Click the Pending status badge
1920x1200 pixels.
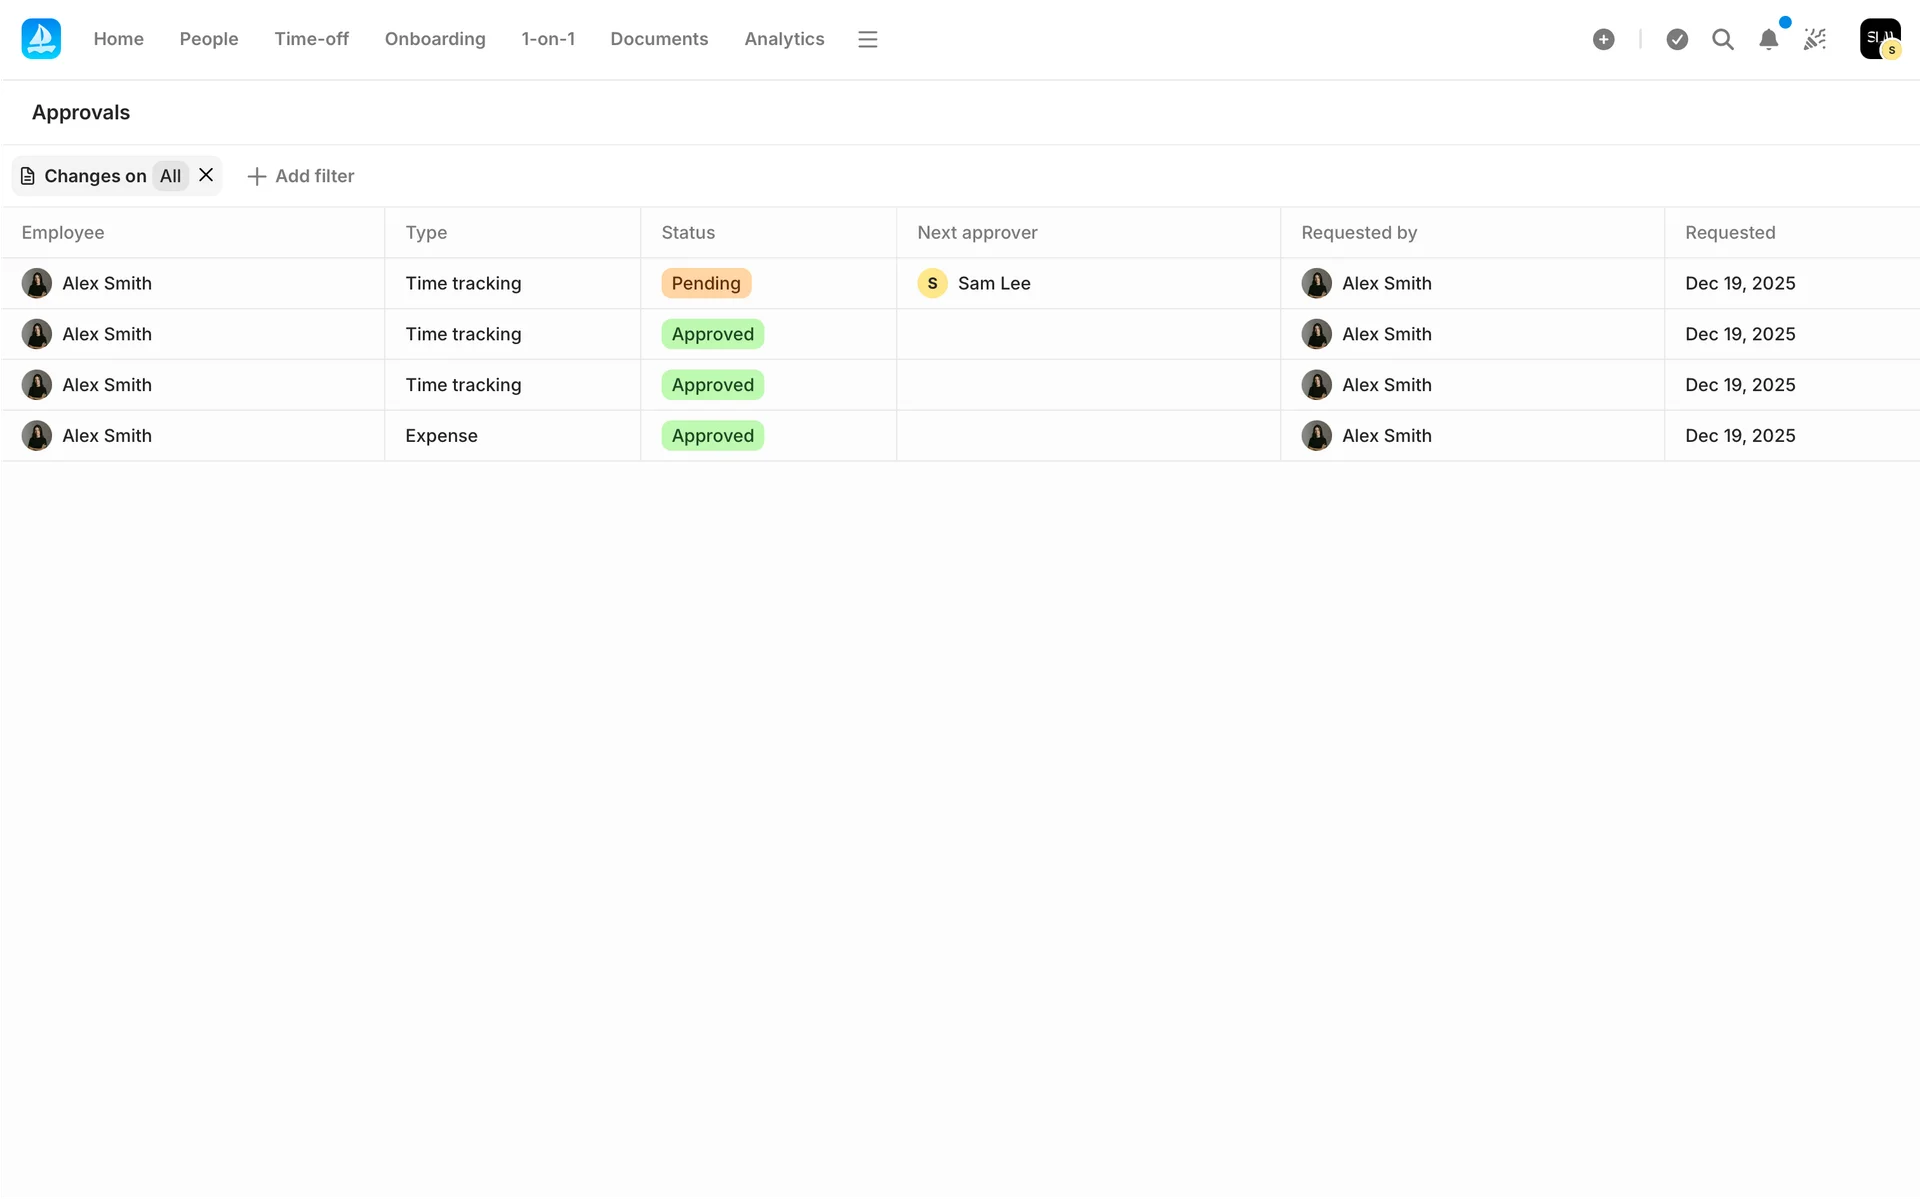[x=705, y=283]
